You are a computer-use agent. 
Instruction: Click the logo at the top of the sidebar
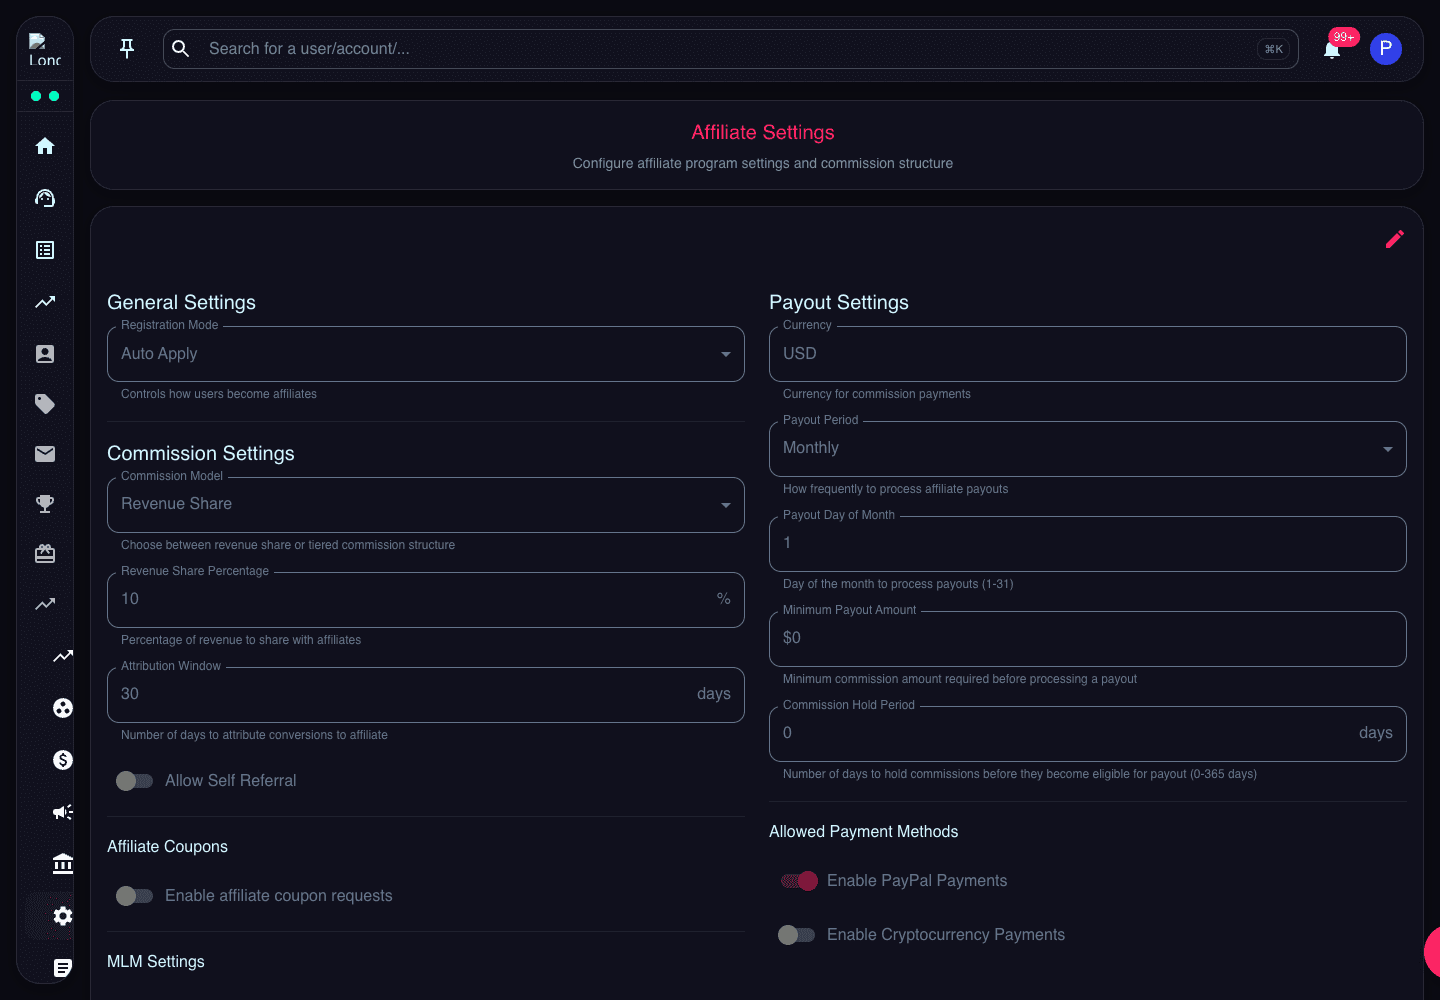coord(45,50)
